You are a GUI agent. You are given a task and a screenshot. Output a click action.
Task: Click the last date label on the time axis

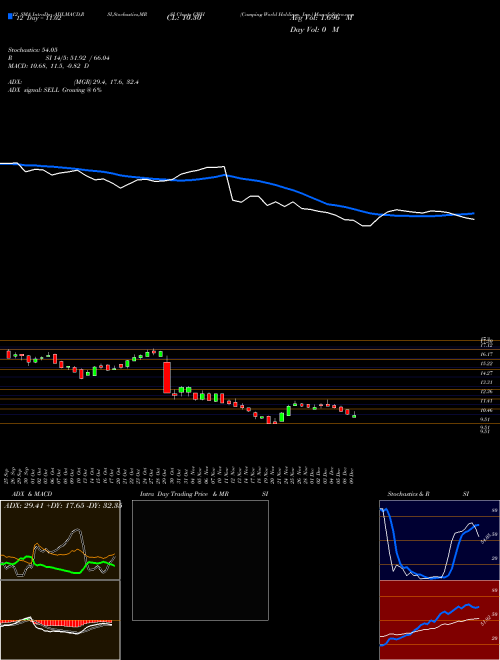(x=351, y=474)
